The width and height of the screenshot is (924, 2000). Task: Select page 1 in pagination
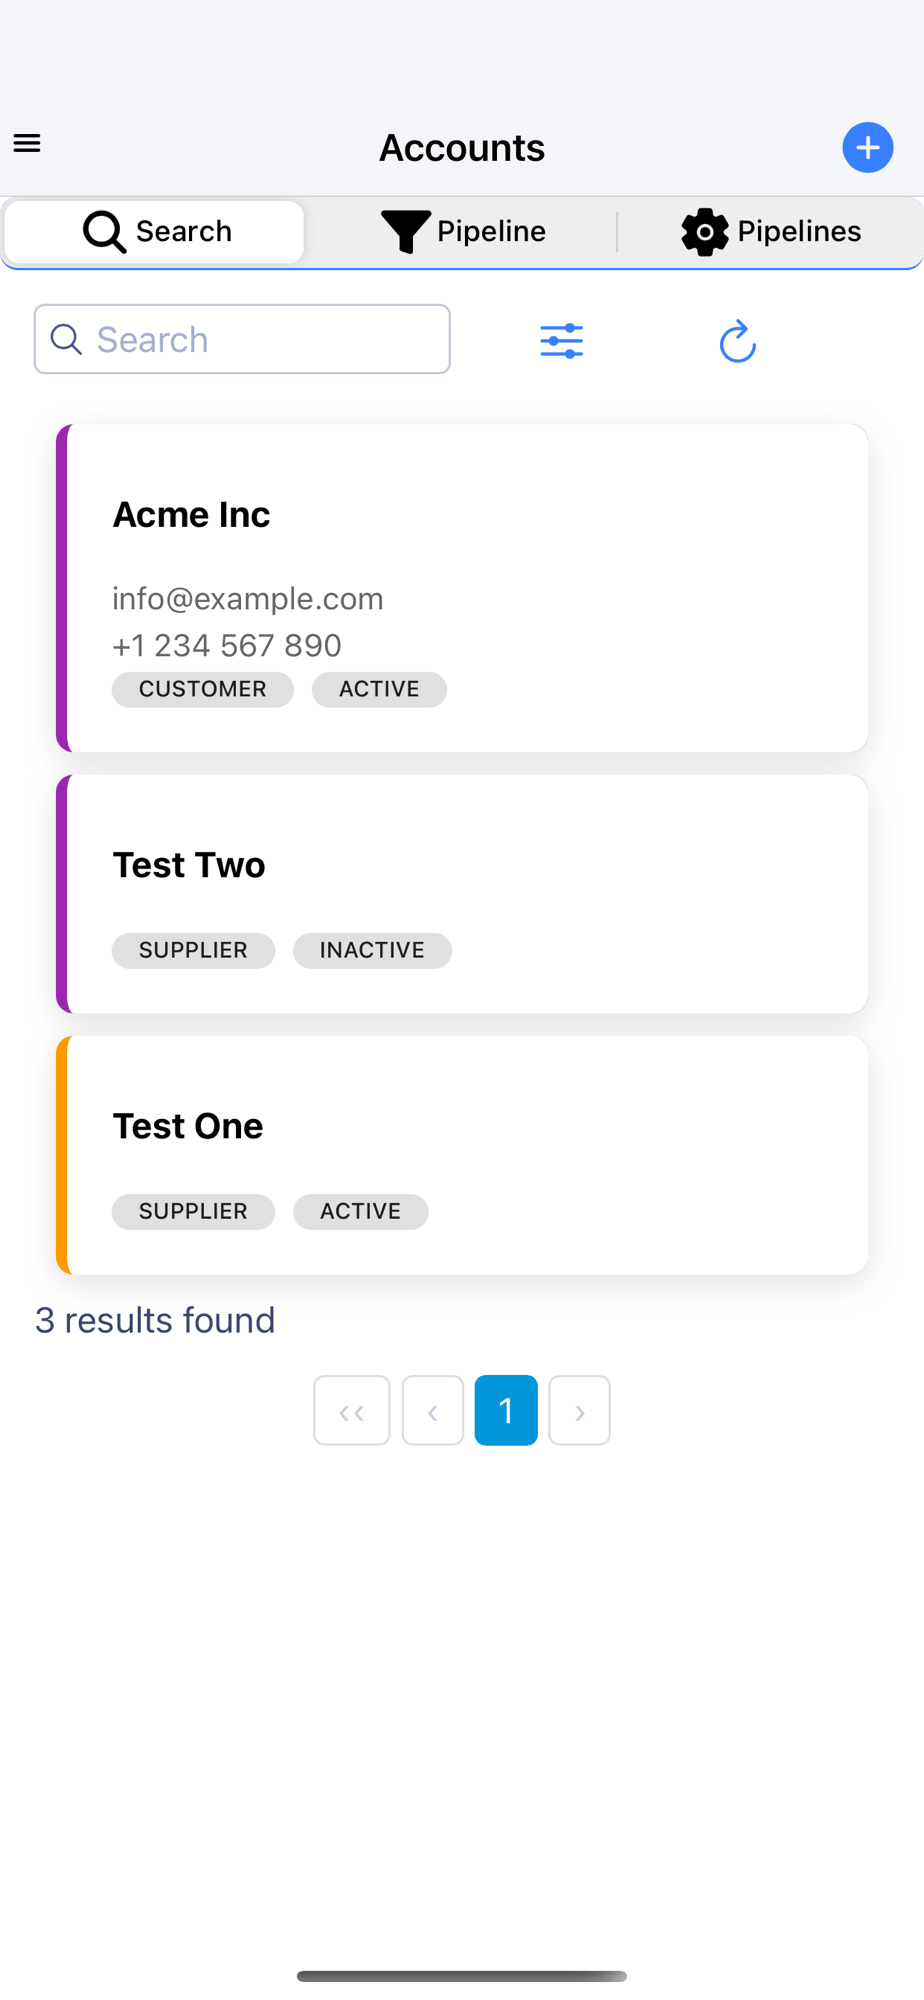(506, 1411)
